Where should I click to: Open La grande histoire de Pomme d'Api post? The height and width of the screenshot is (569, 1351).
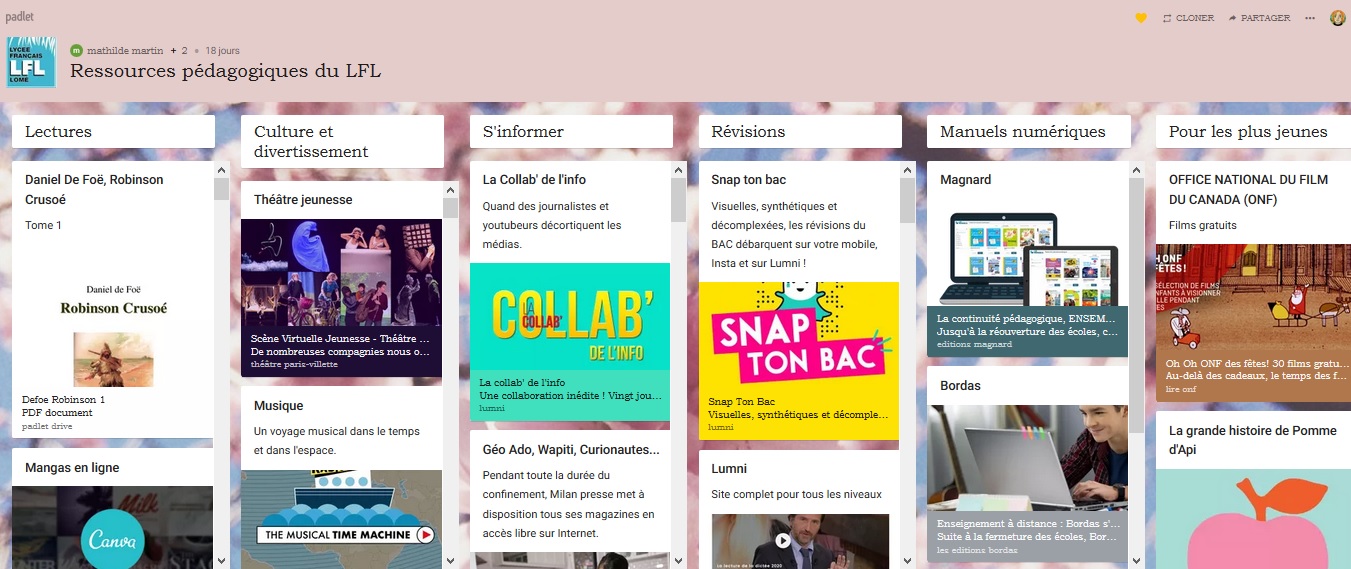point(1255,440)
